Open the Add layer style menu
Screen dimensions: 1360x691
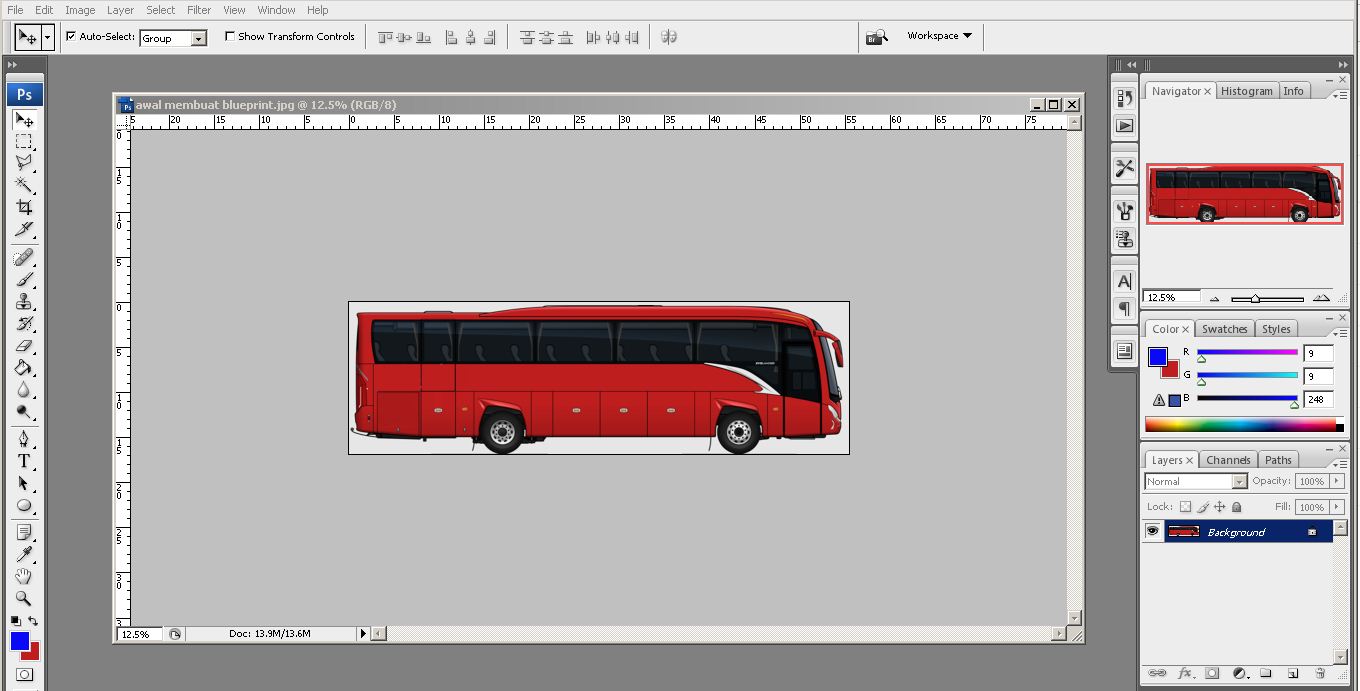[1186, 673]
